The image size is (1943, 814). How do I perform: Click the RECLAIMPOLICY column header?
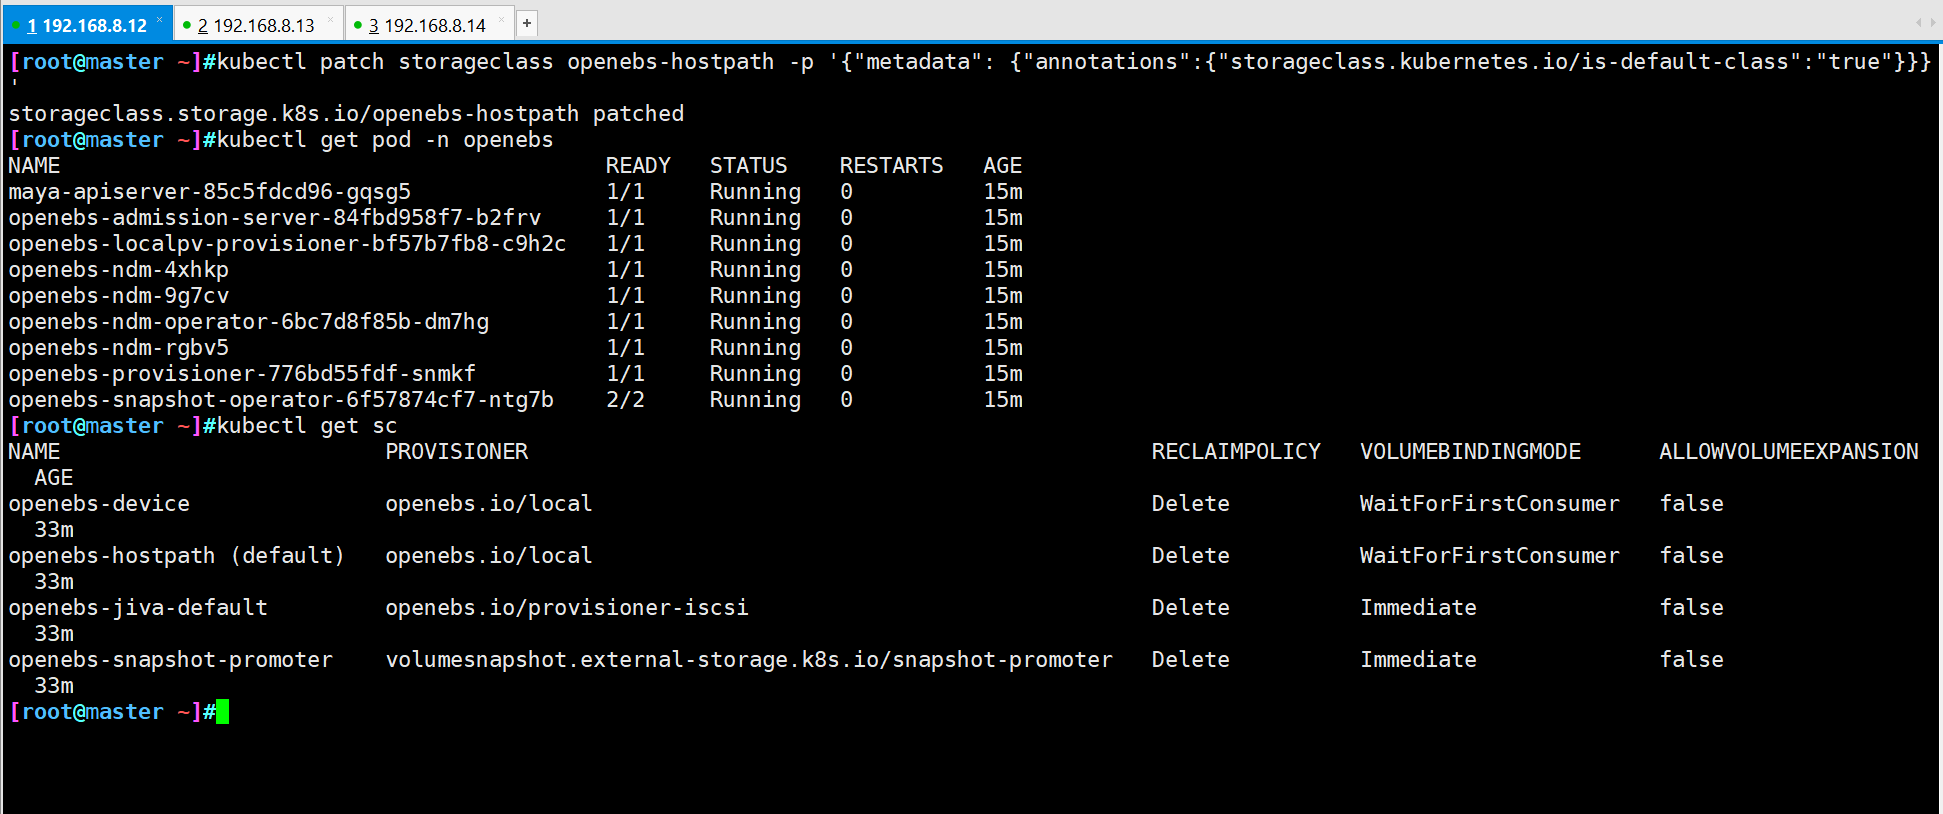coord(1236,452)
